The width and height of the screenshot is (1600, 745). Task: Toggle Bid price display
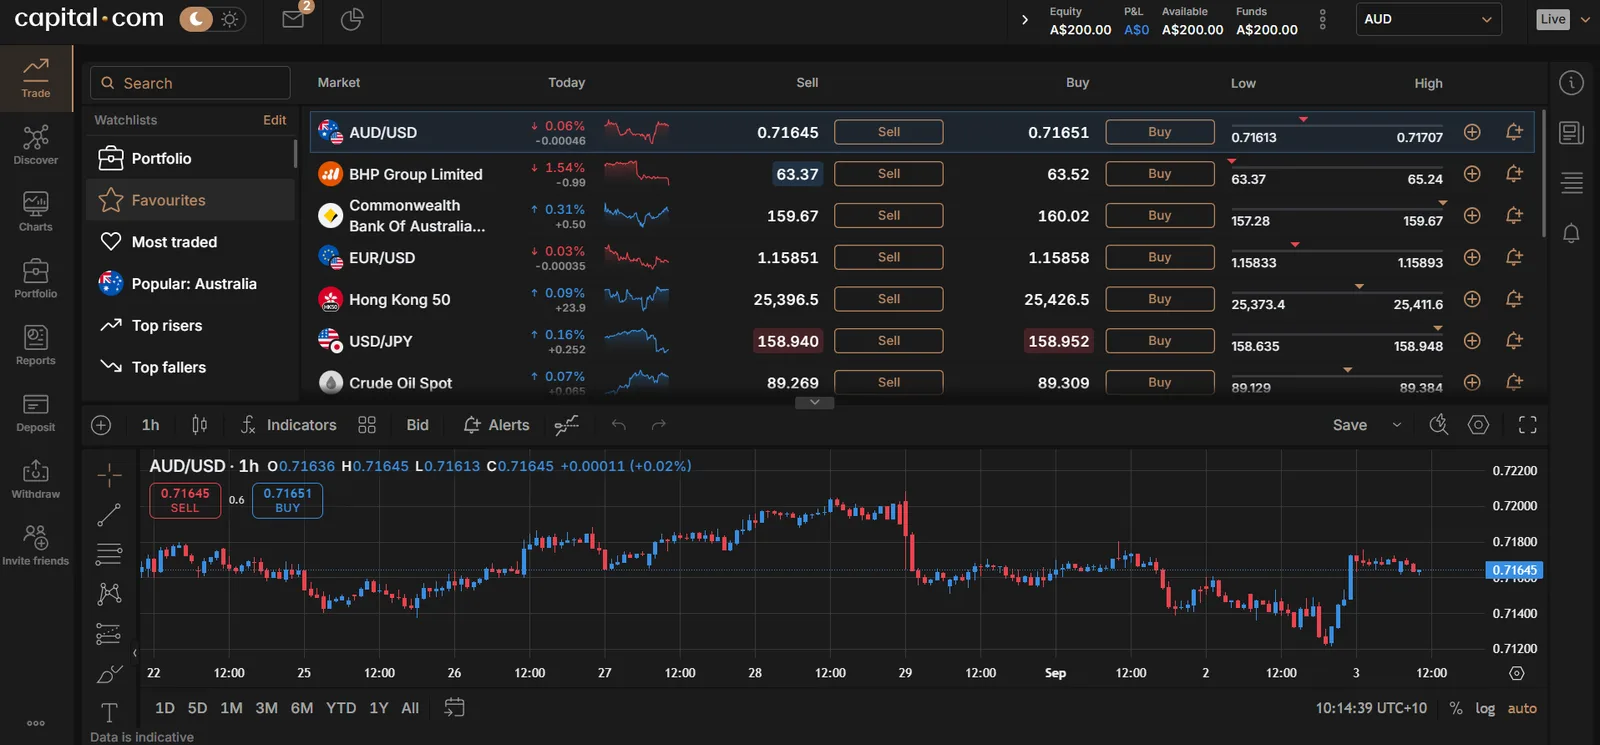point(418,425)
